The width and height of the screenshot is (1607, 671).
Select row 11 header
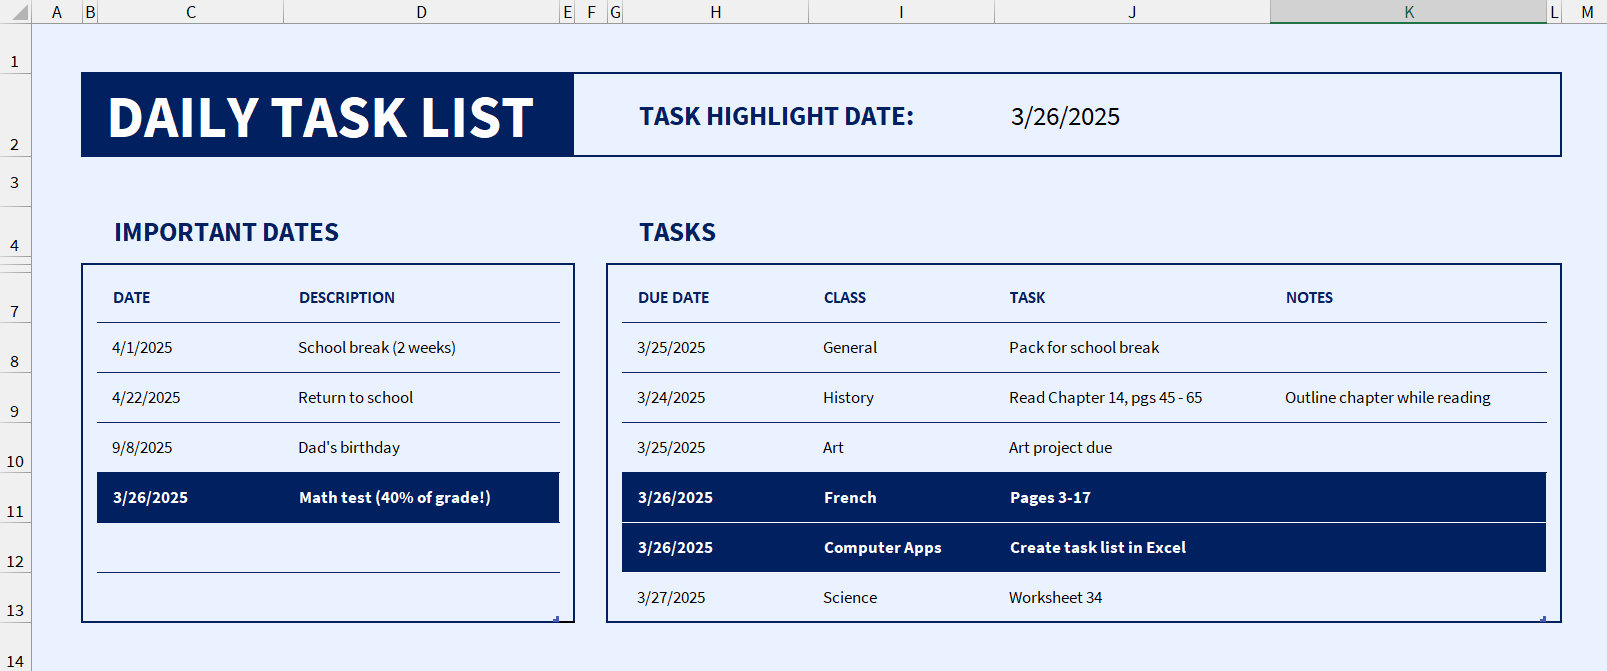[15, 498]
